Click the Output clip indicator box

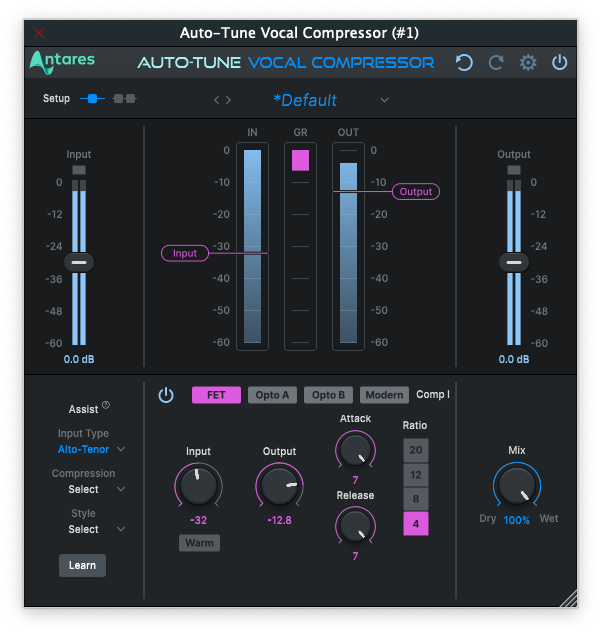pyautogui.click(x=514, y=170)
